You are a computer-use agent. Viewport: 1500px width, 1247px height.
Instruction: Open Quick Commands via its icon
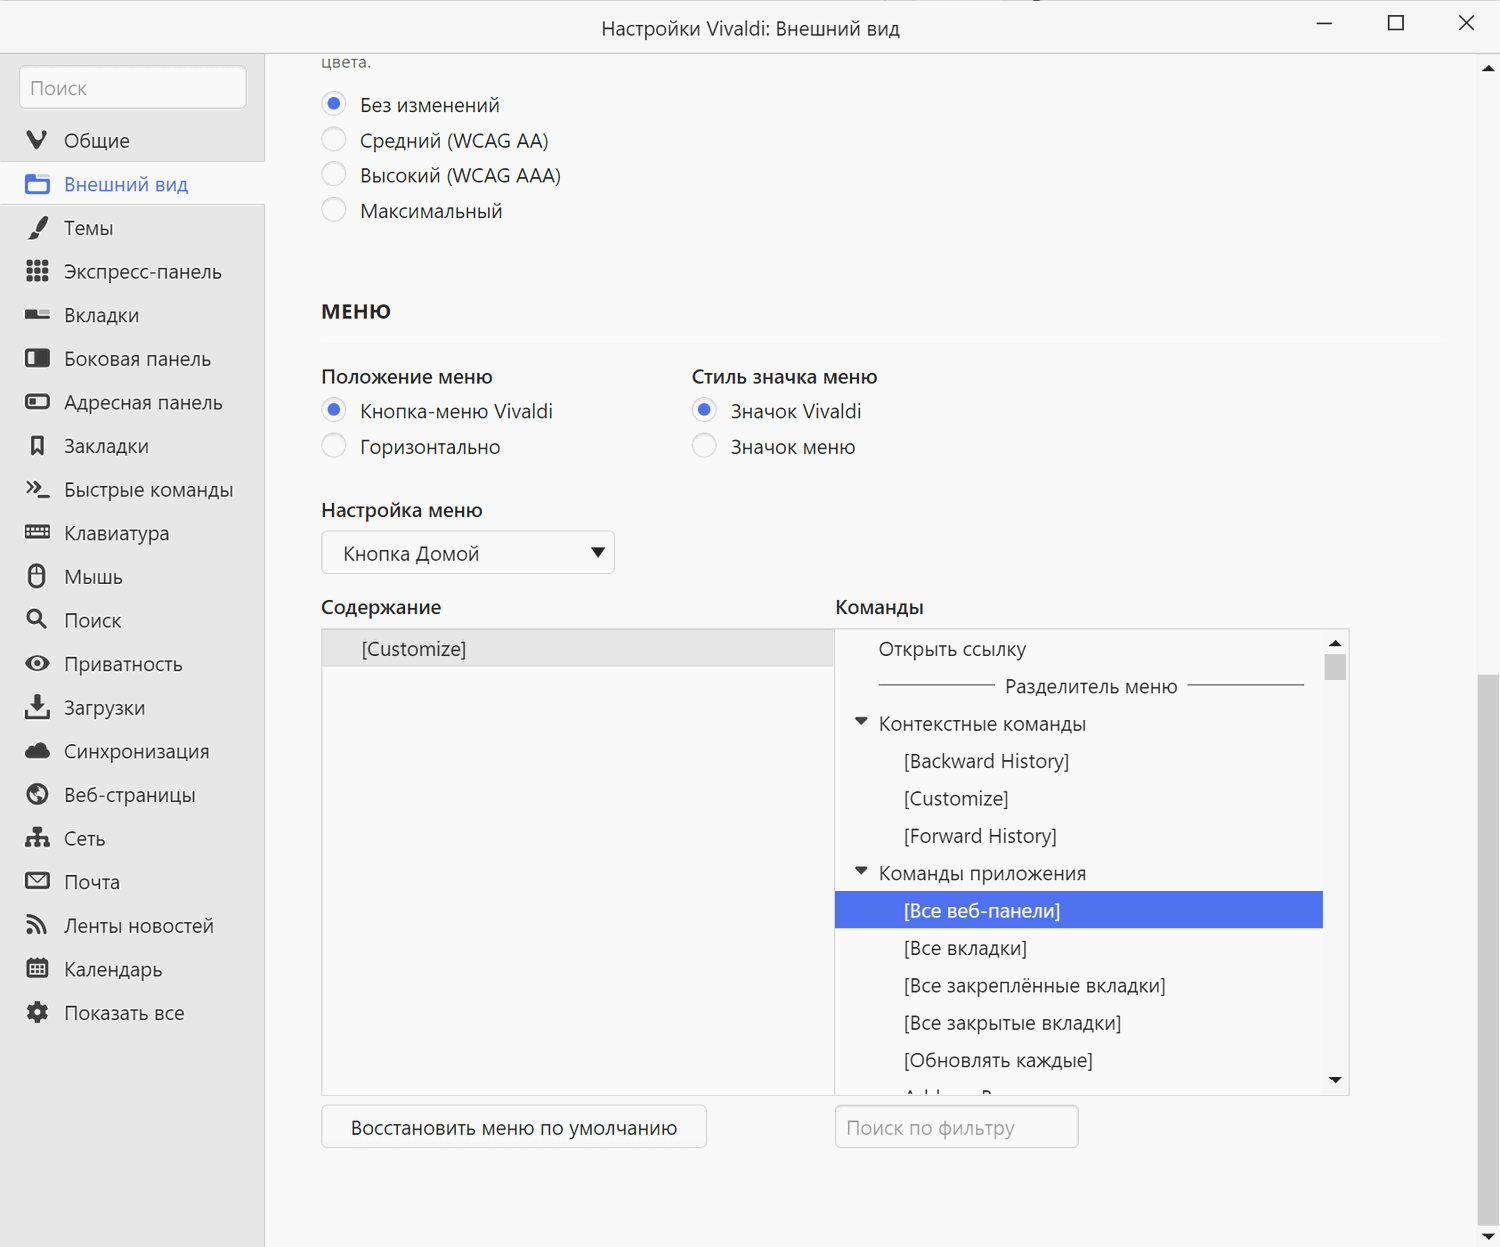point(37,489)
